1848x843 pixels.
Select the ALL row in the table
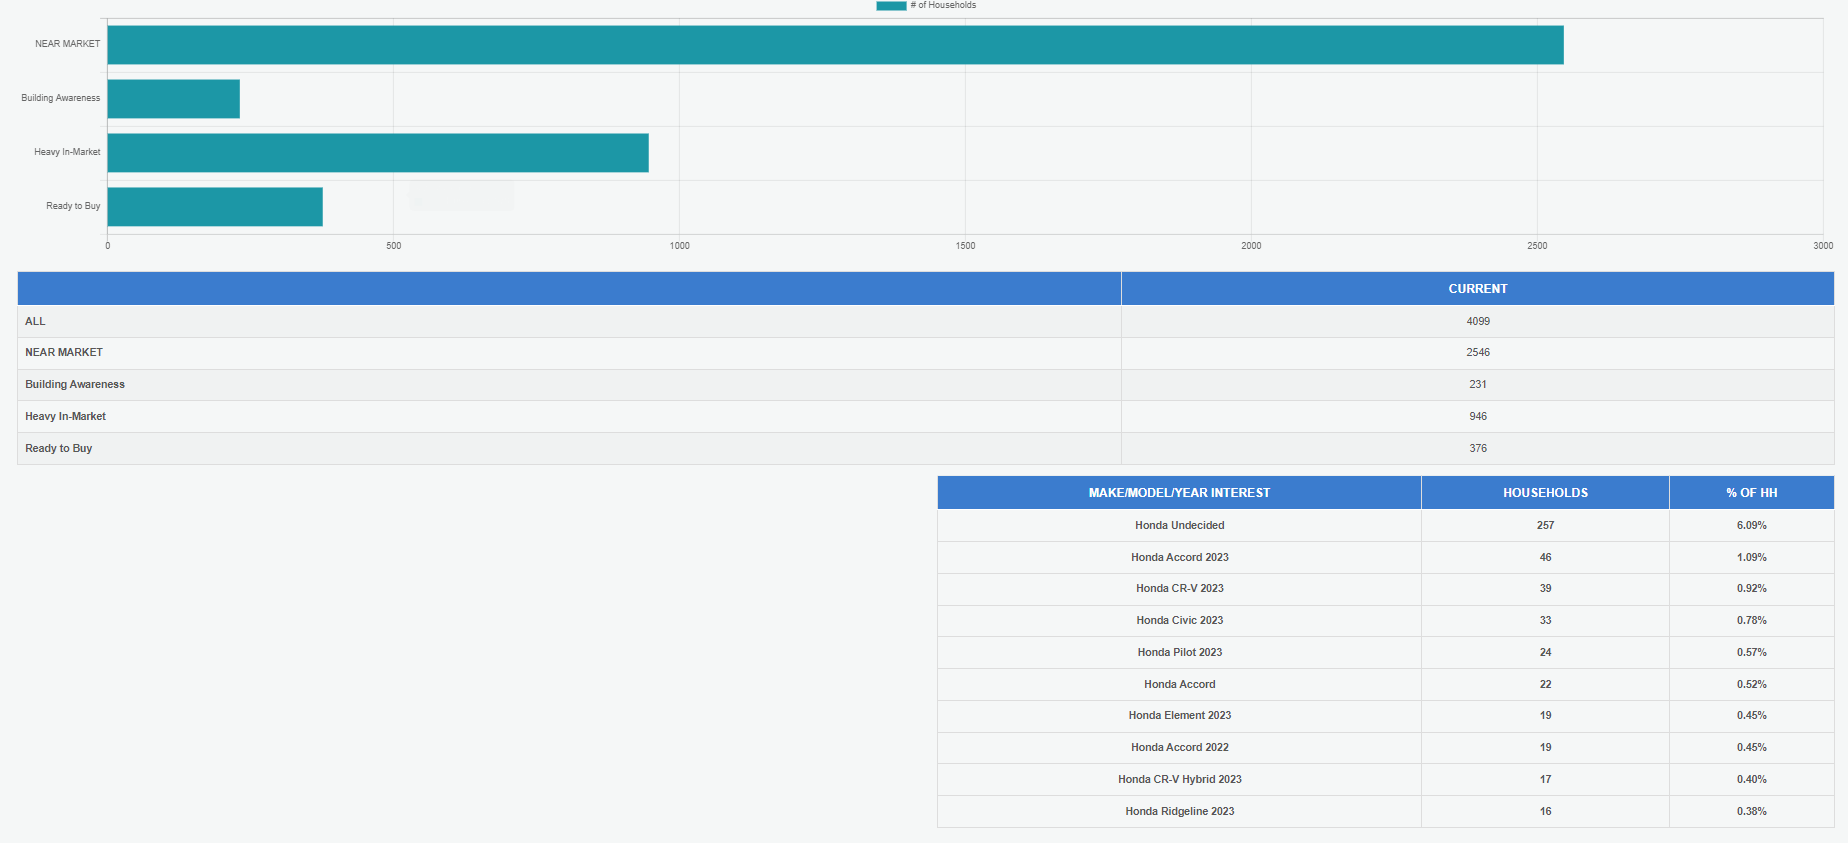[x=36, y=321]
